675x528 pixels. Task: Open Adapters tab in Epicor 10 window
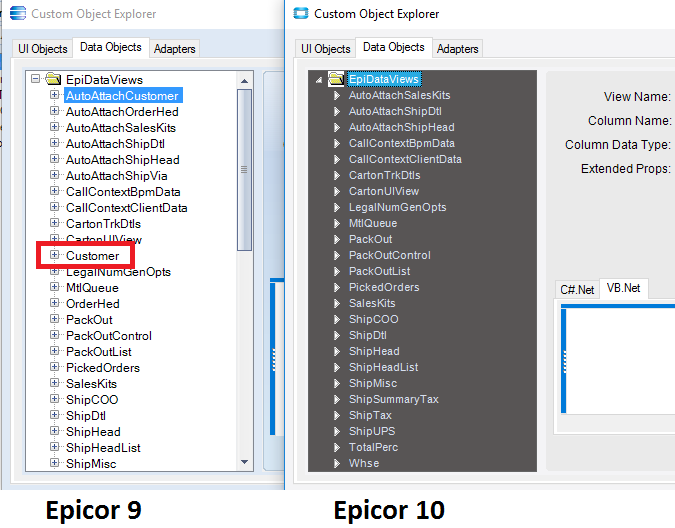pos(457,49)
